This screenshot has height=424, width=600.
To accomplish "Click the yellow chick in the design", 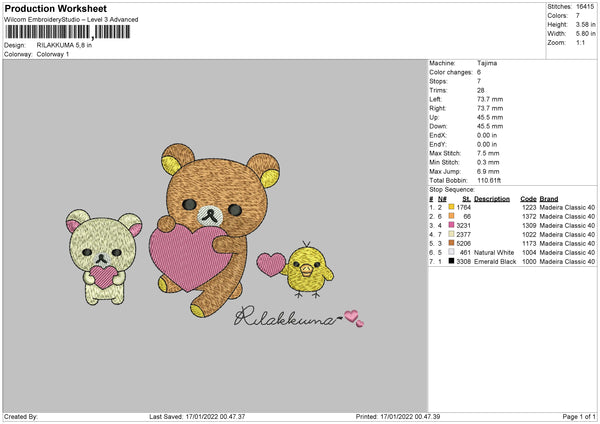I will click(x=307, y=270).
